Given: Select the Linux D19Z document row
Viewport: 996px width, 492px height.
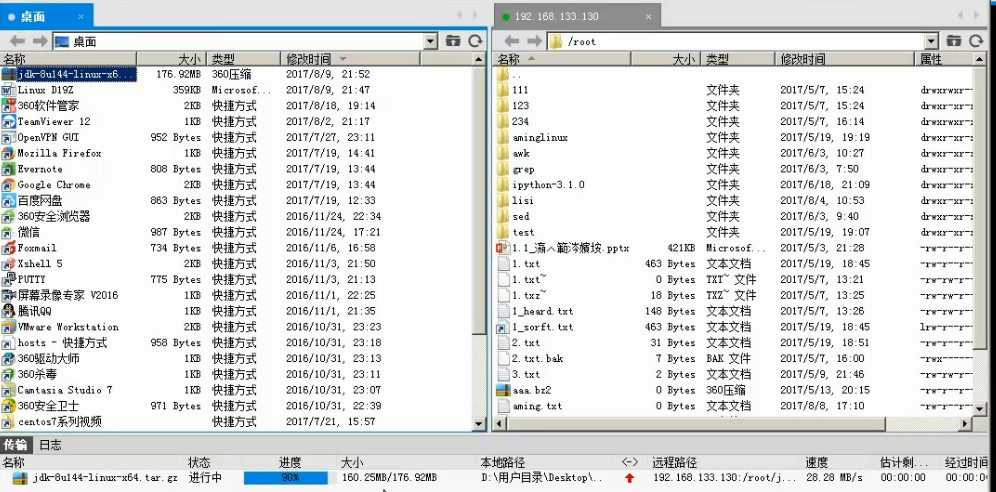Looking at the screenshot, I should click(x=236, y=90).
